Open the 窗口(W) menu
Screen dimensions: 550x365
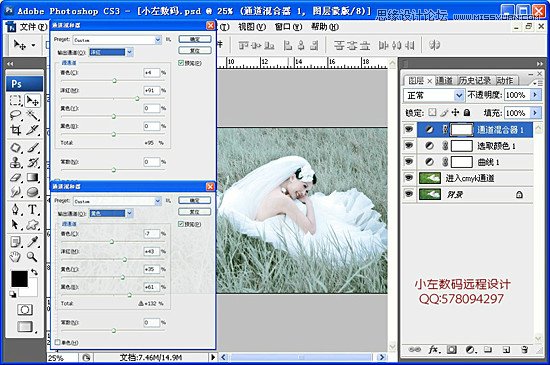click(x=288, y=27)
